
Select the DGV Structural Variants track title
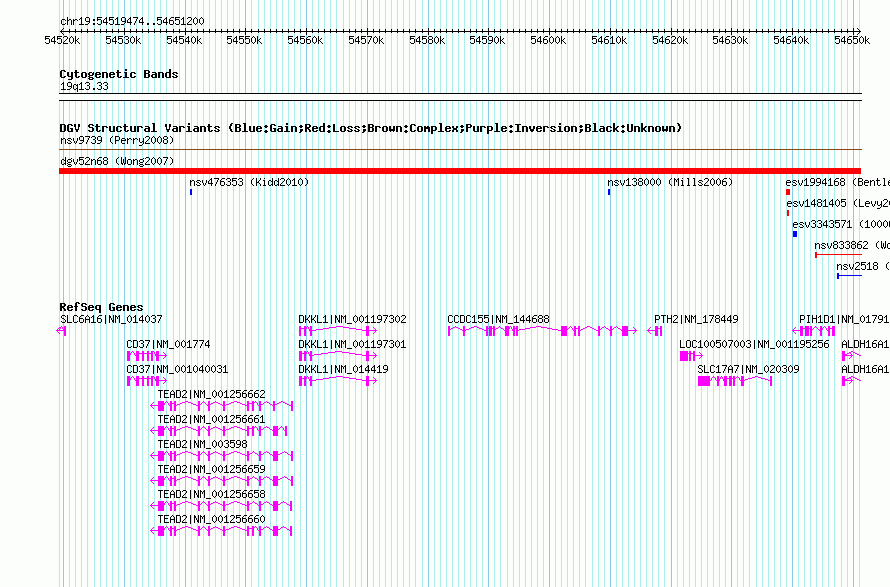(370, 128)
